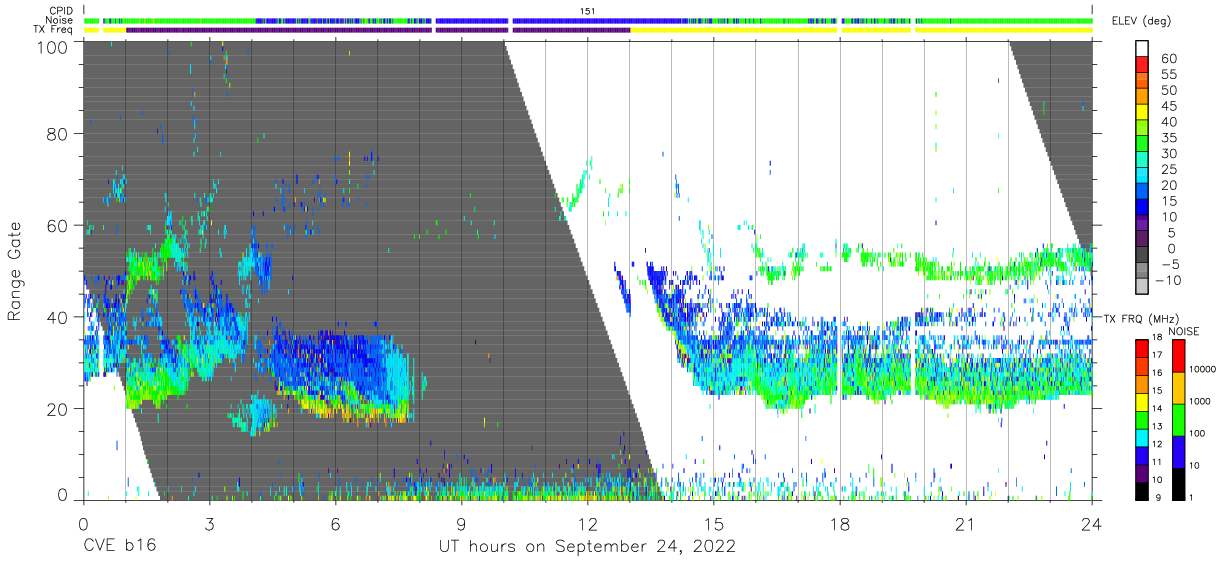Click the 40 label on Range Gate axis

click(x=57, y=317)
